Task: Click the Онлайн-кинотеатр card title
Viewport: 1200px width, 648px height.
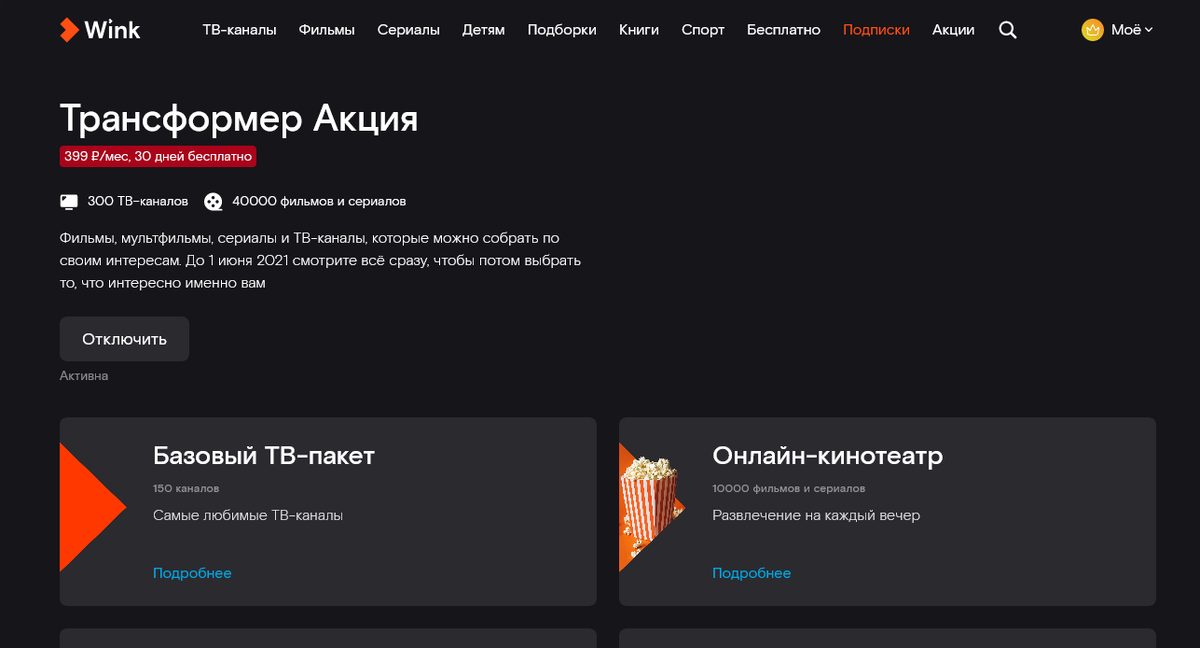Action: [x=828, y=456]
